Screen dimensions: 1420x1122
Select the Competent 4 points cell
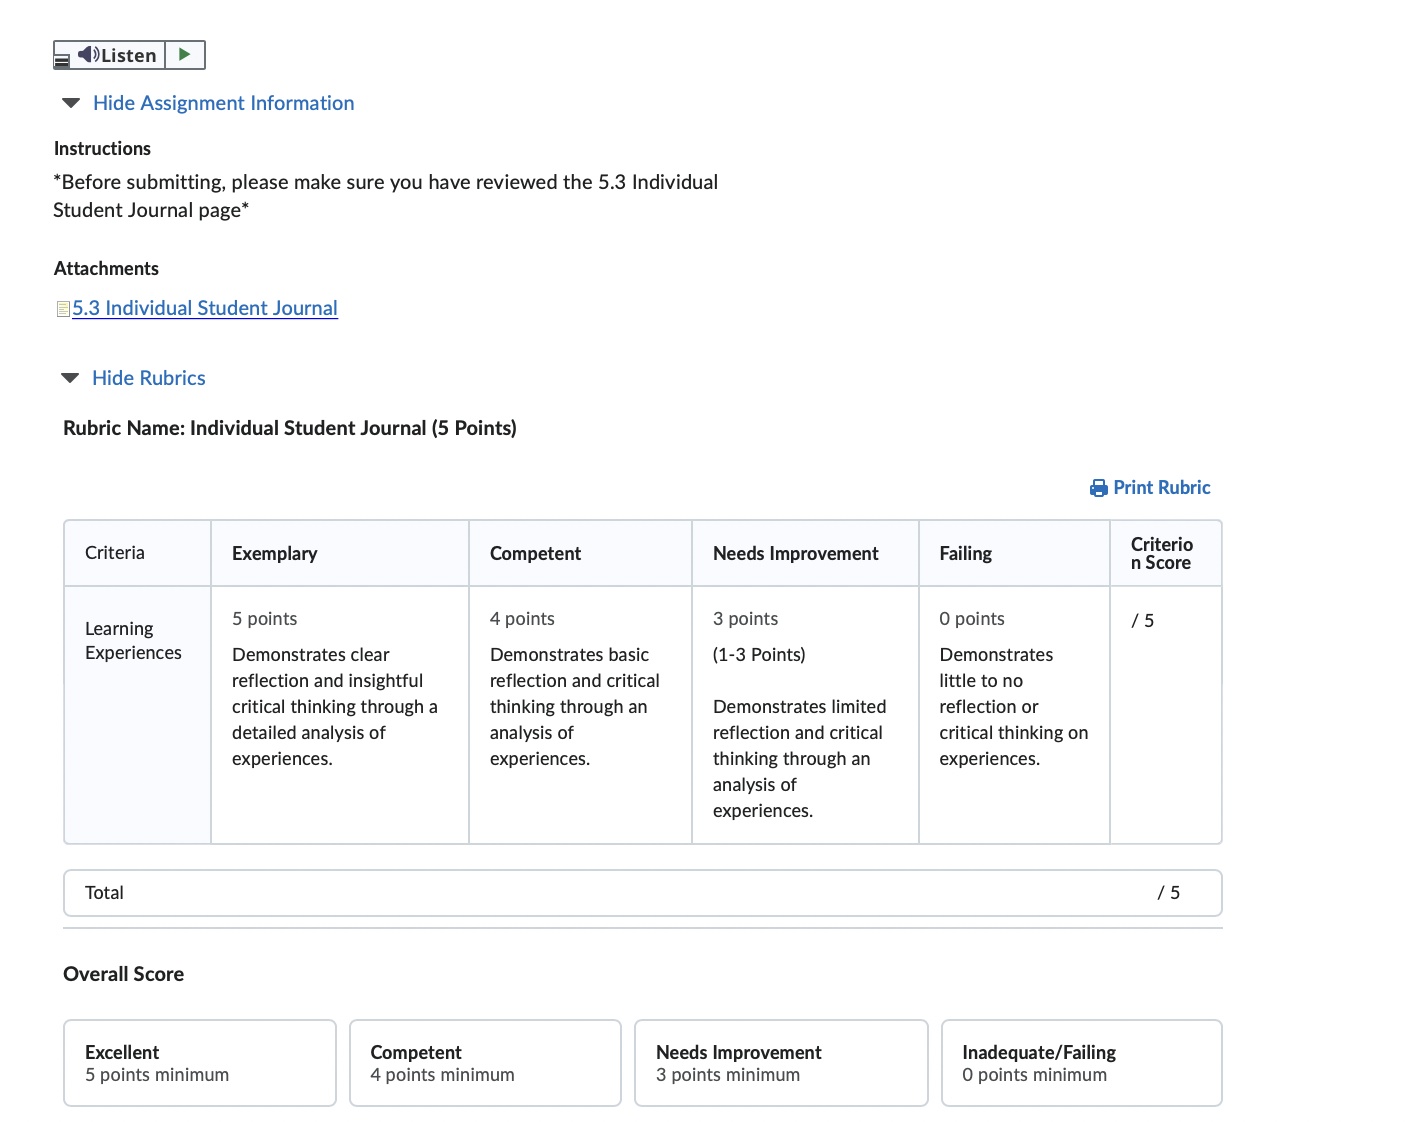point(580,715)
